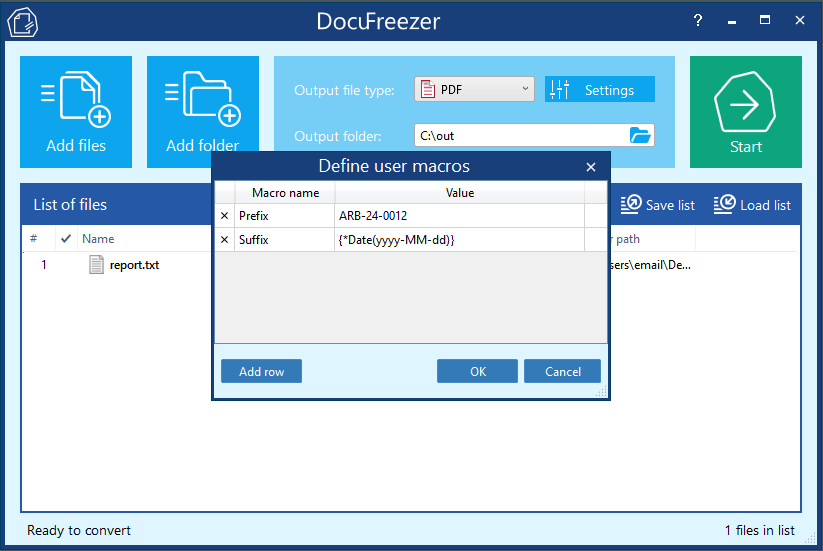Click Save list

[658, 205]
